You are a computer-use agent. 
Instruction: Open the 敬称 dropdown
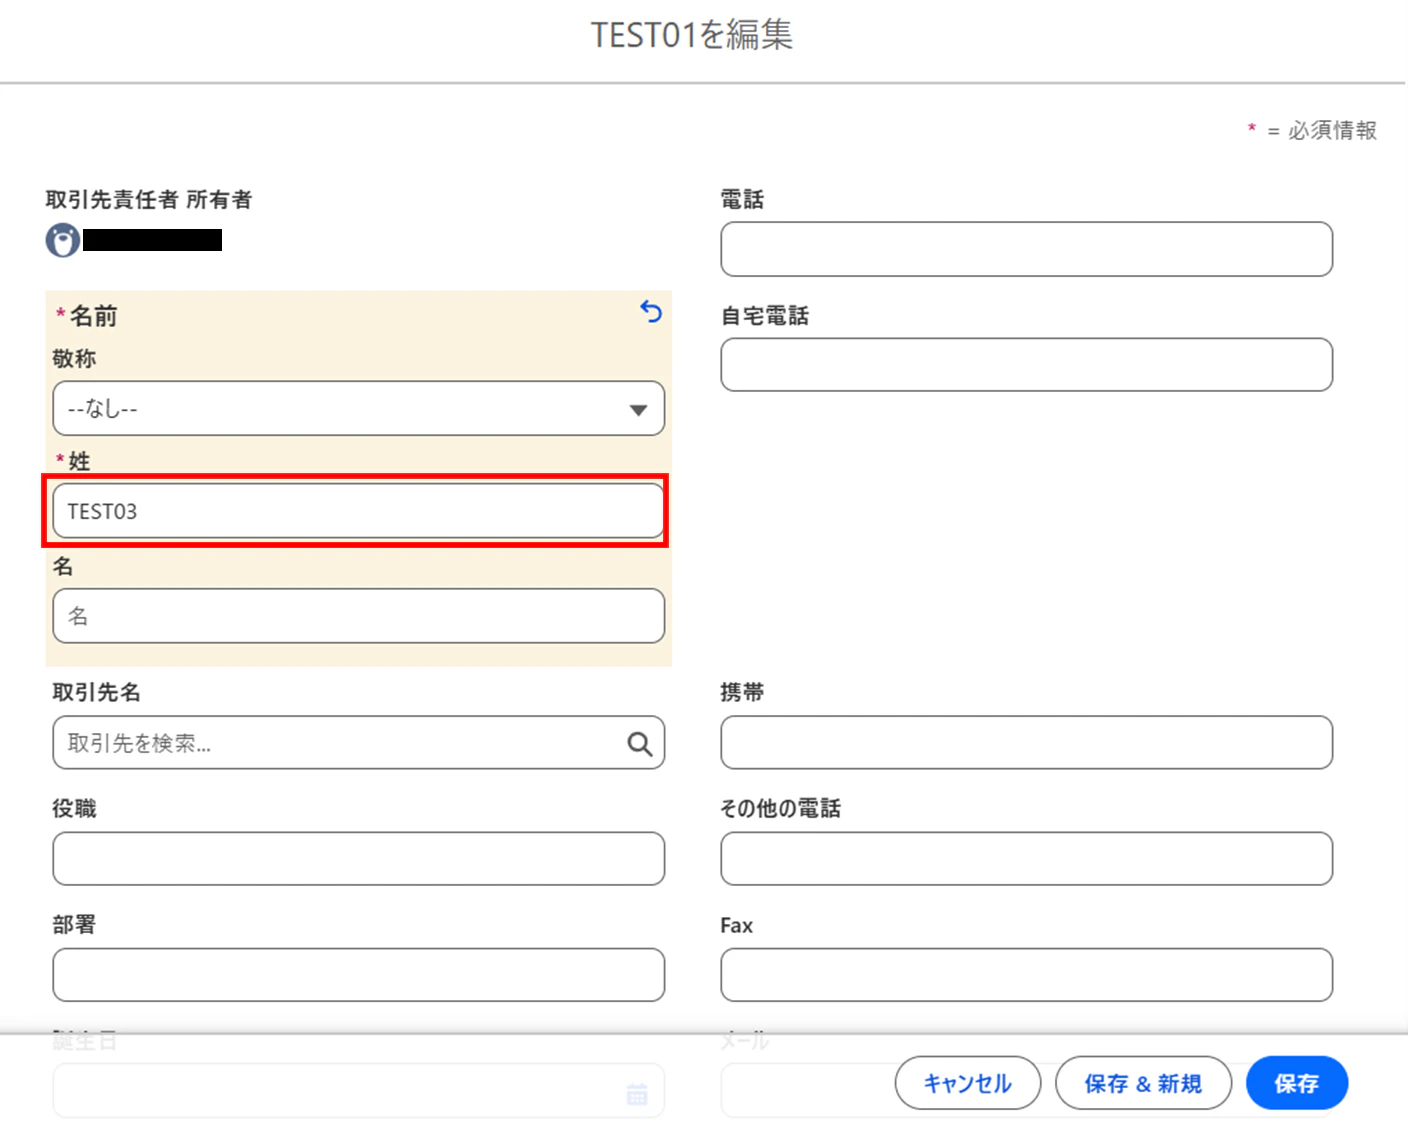(358, 408)
